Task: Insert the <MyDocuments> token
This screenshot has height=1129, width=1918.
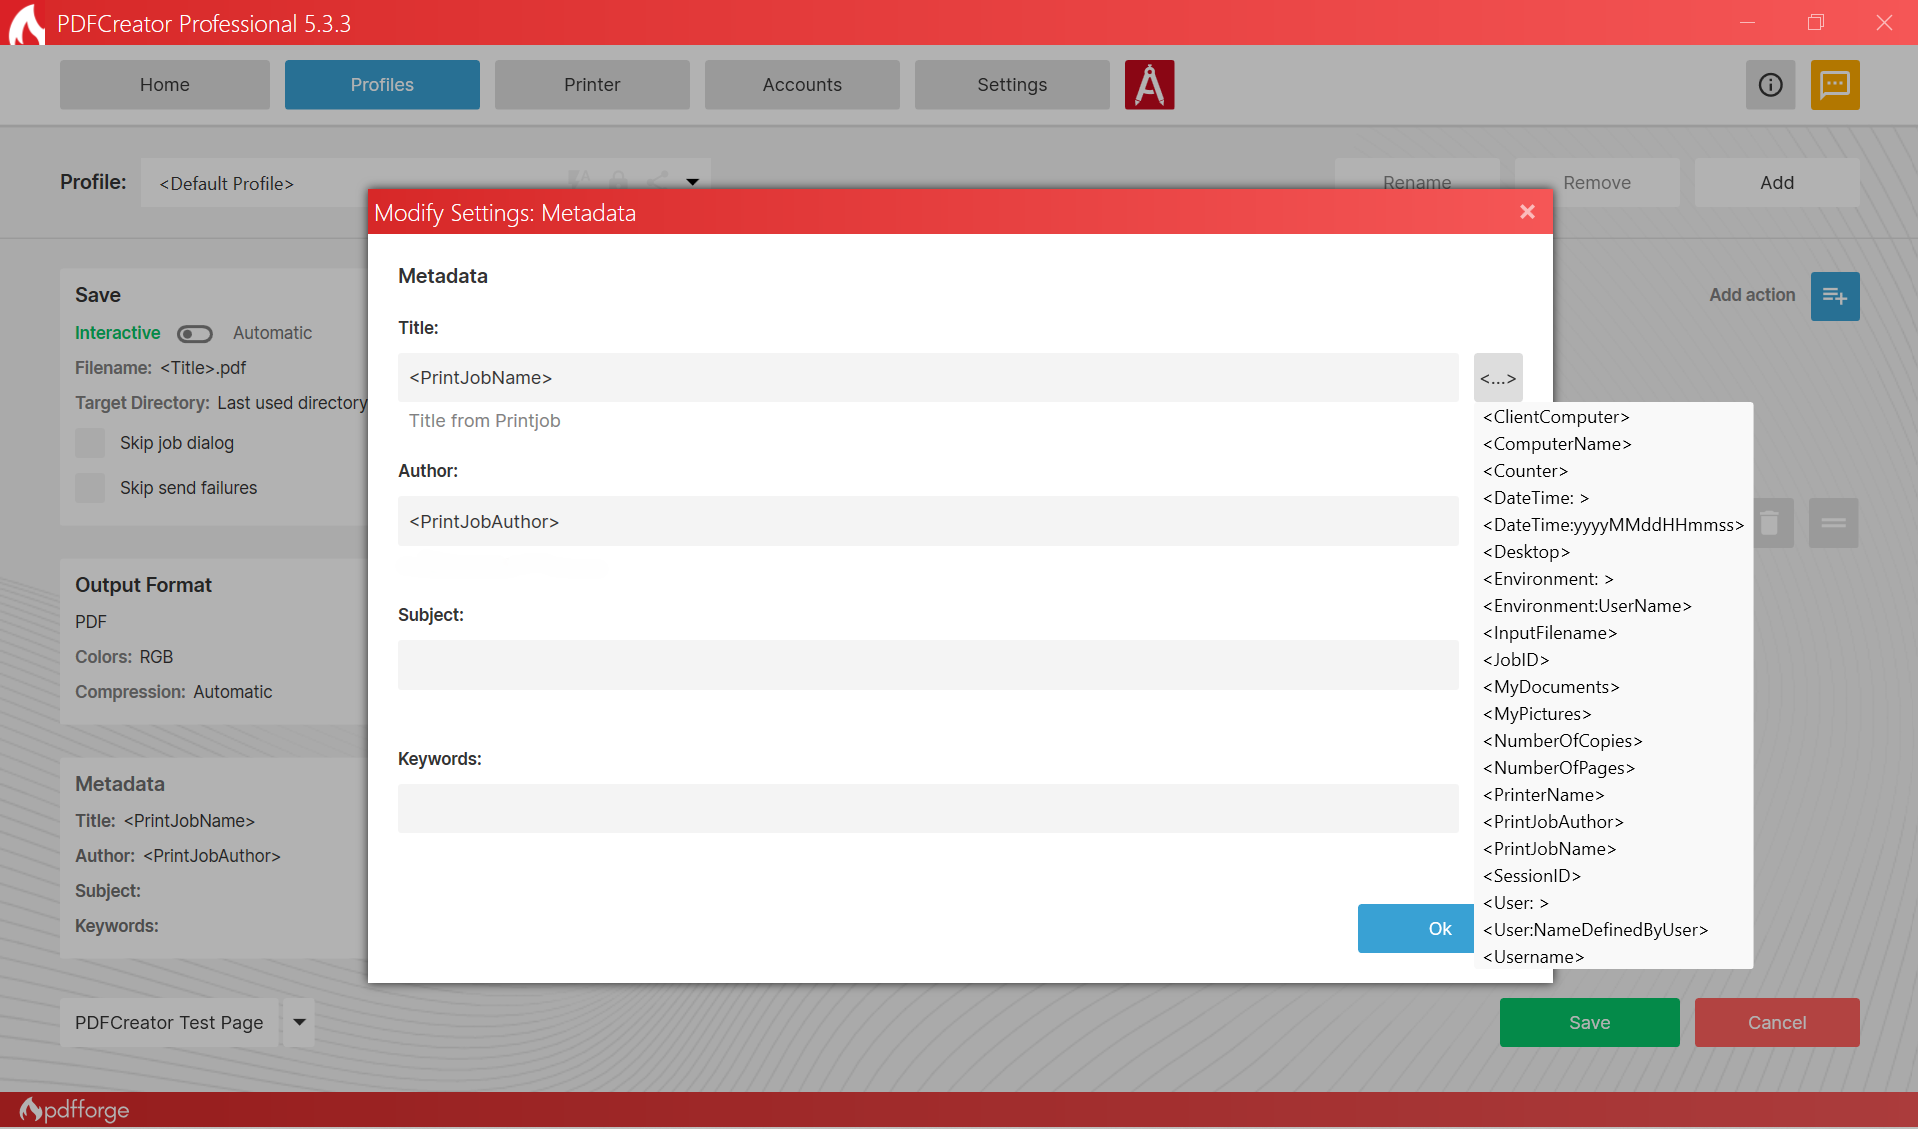Action: tap(1551, 687)
